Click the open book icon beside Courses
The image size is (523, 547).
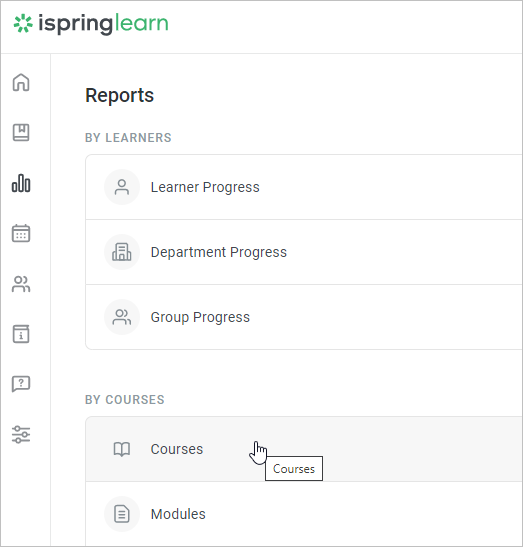point(122,449)
